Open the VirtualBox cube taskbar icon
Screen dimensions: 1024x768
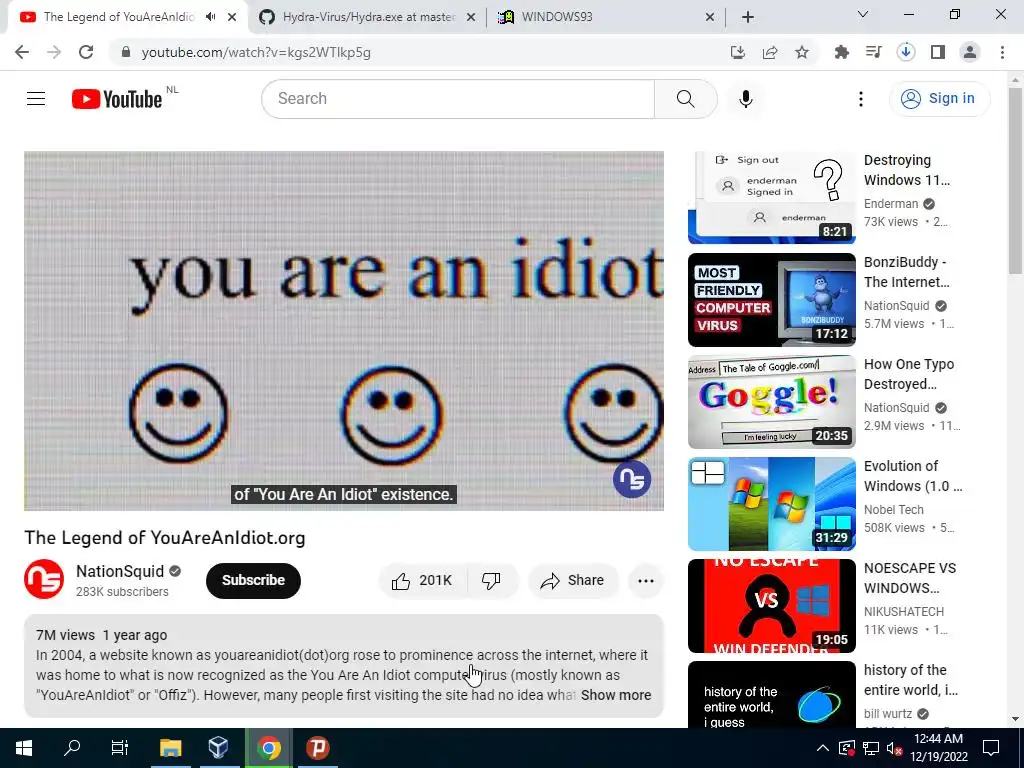(x=219, y=748)
